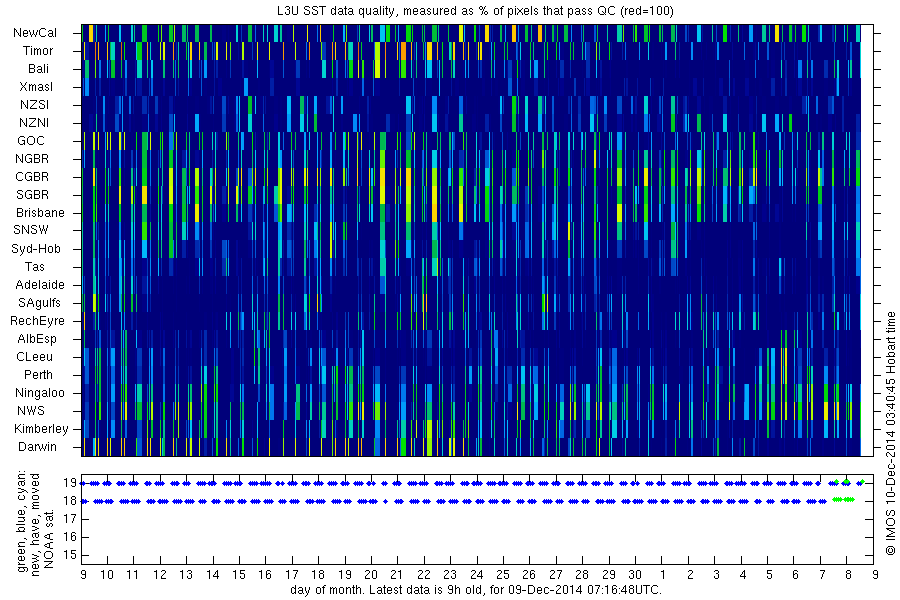Screen dimensions: 900x600
Task: Click day 7 on the x-axis
Action: click(822, 575)
